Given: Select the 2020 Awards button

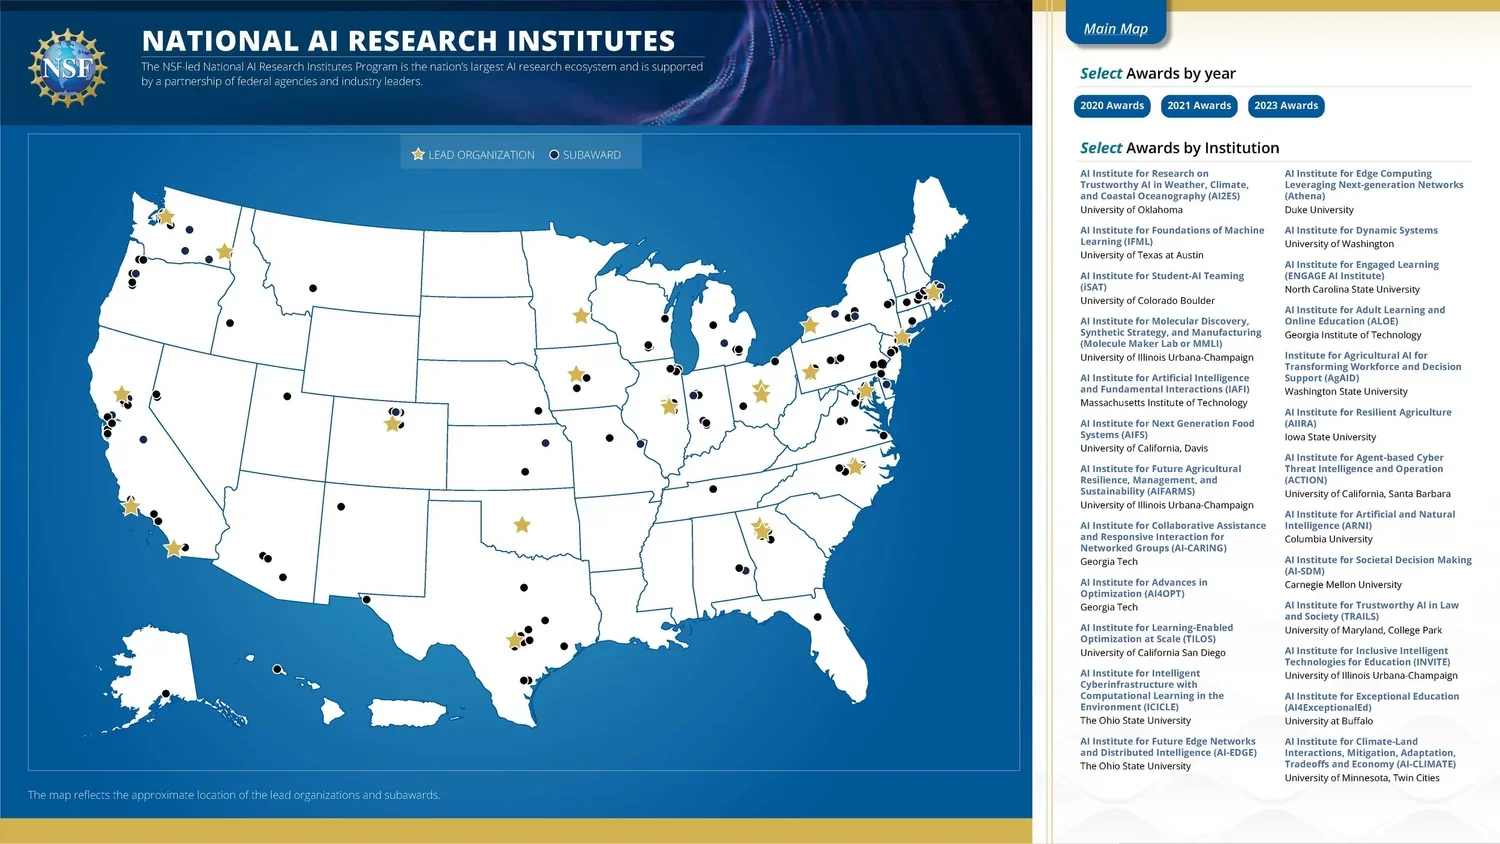Looking at the screenshot, I should (x=1111, y=105).
